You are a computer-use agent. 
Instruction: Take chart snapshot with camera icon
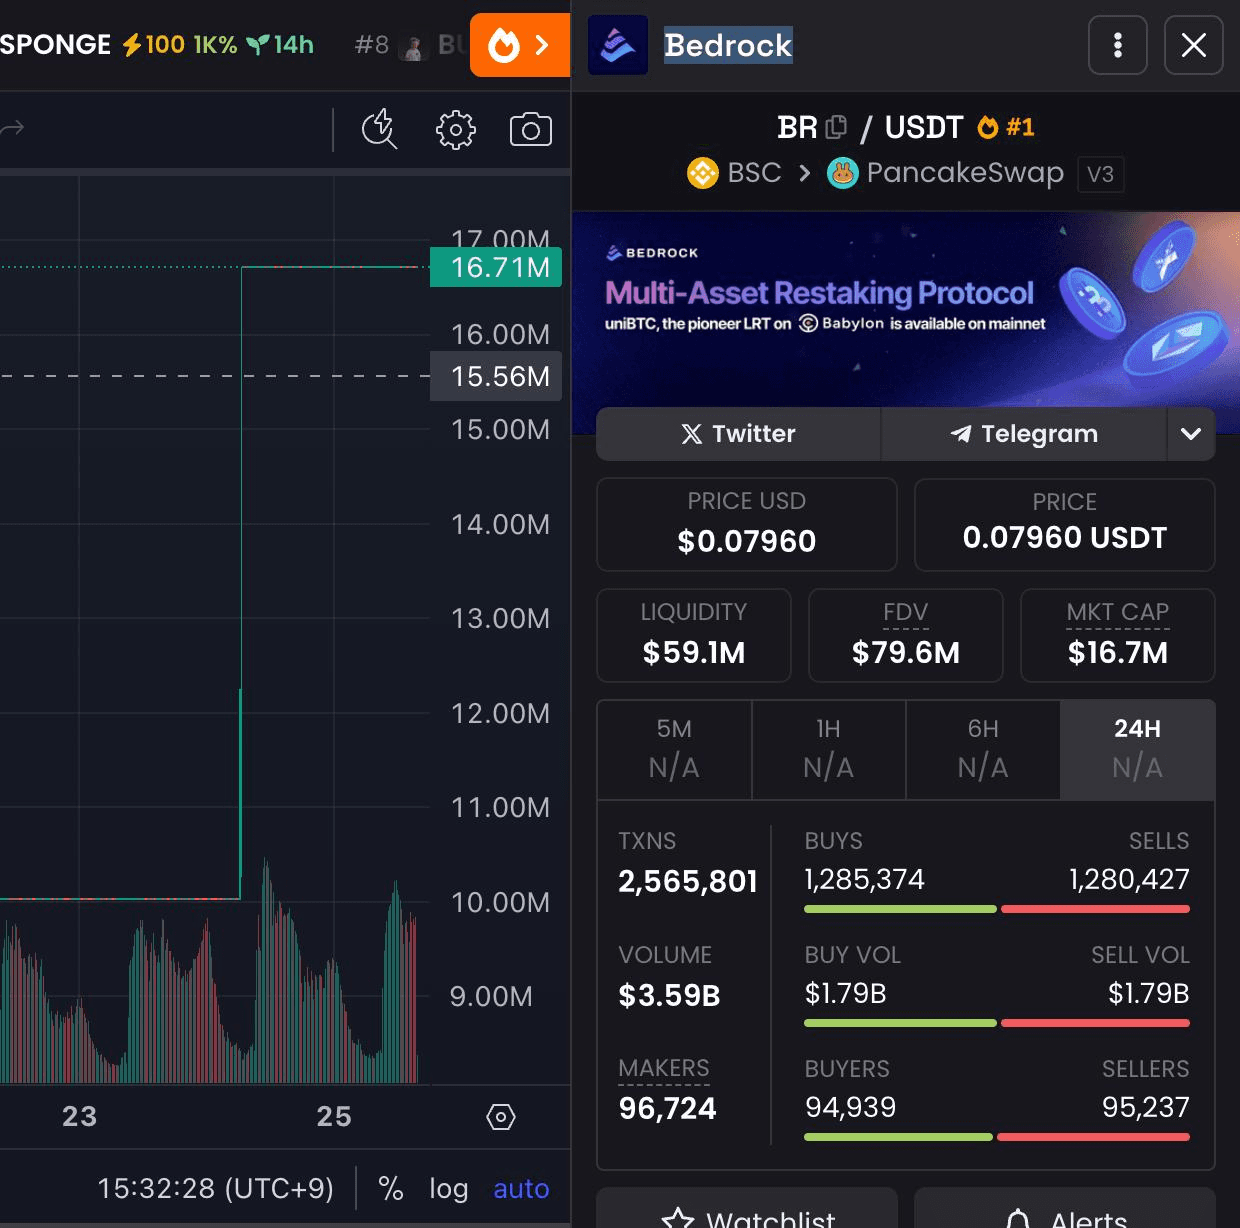click(x=531, y=130)
